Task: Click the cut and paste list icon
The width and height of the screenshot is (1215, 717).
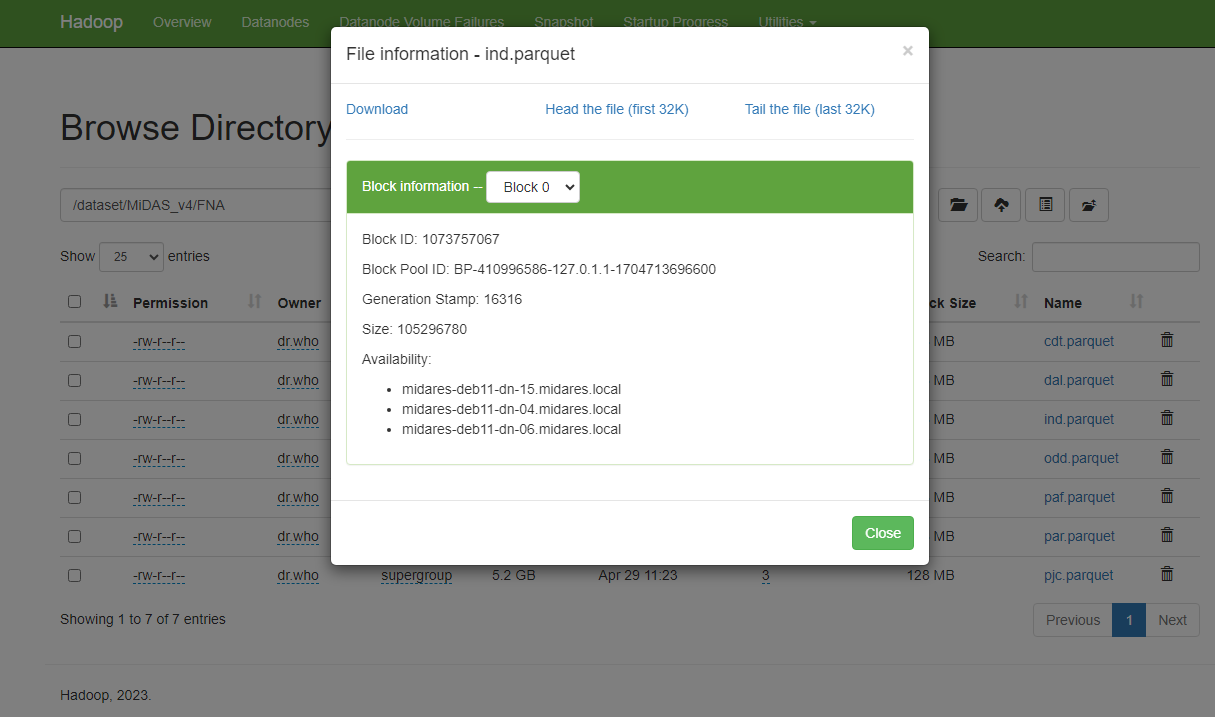Action: (1045, 205)
